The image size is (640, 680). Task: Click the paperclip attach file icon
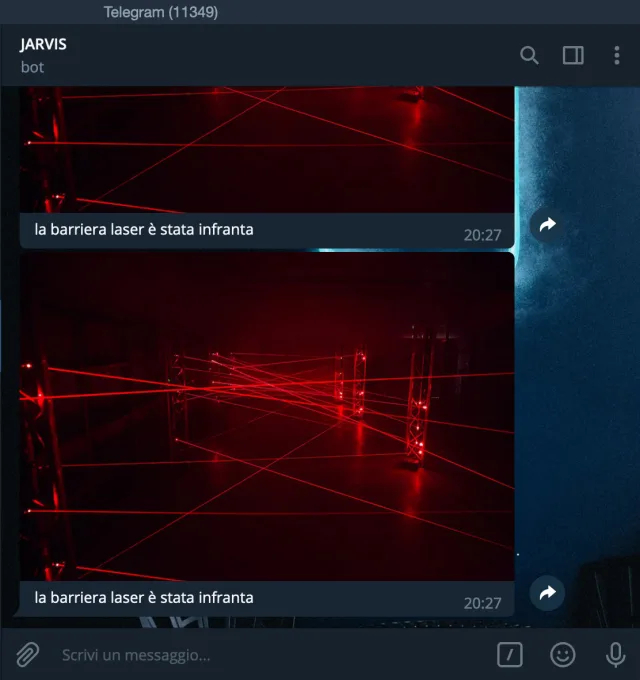point(28,654)
